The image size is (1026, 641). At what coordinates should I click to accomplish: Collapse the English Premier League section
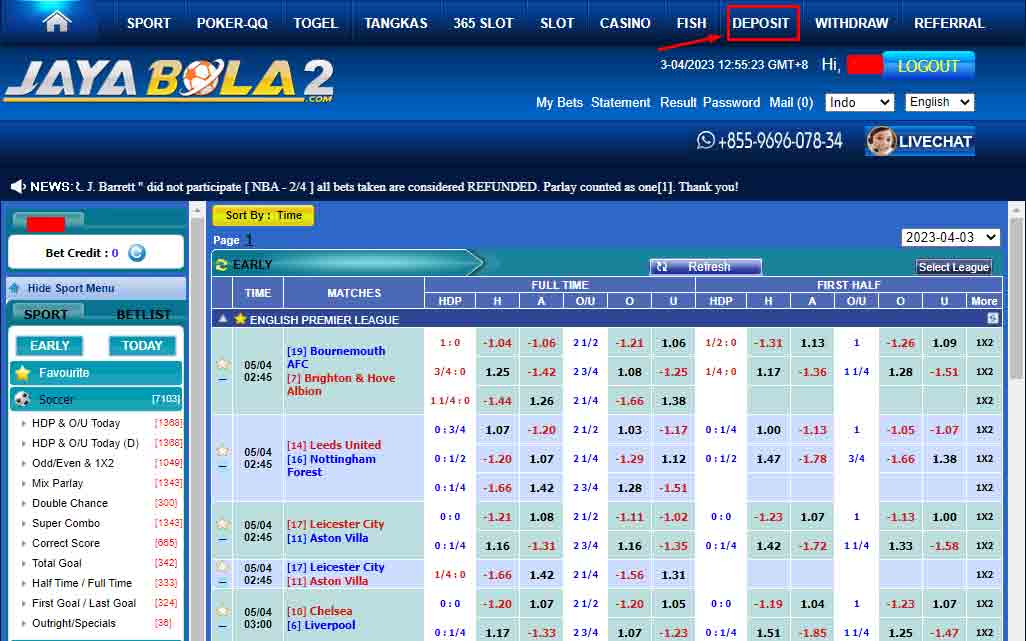point(222,319)
